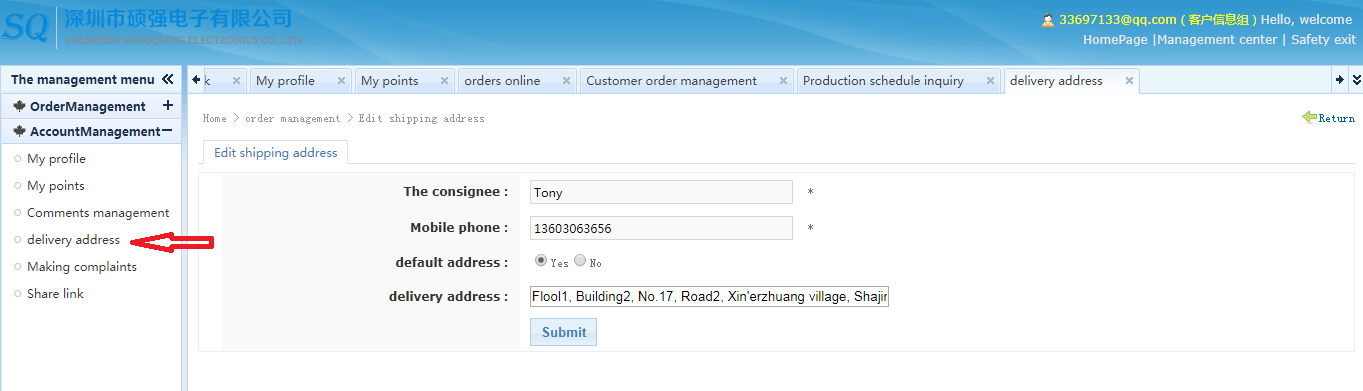
Task: Select No for default address
Action: pos(580,260)
